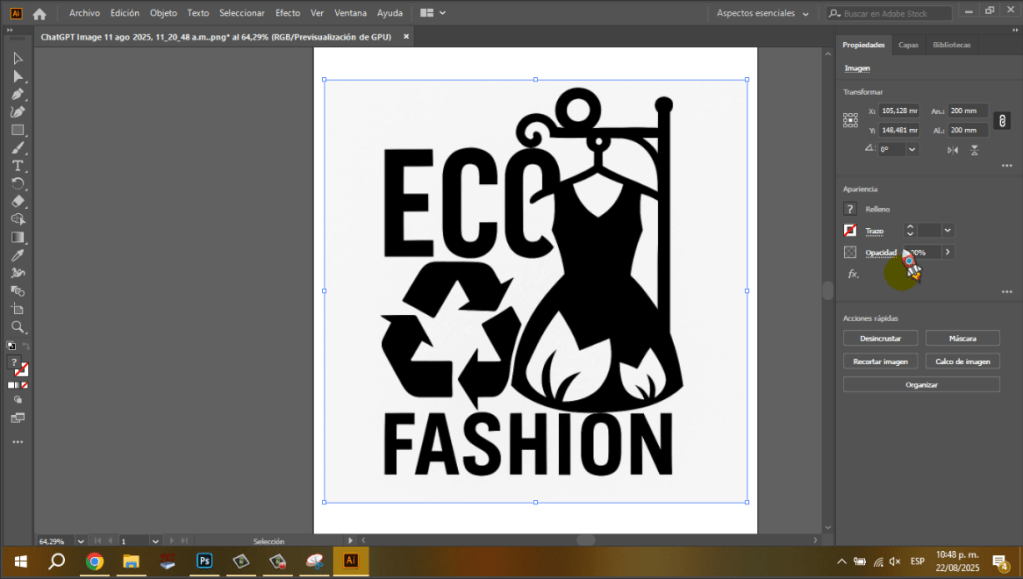Select the Zoom tool

17,327
